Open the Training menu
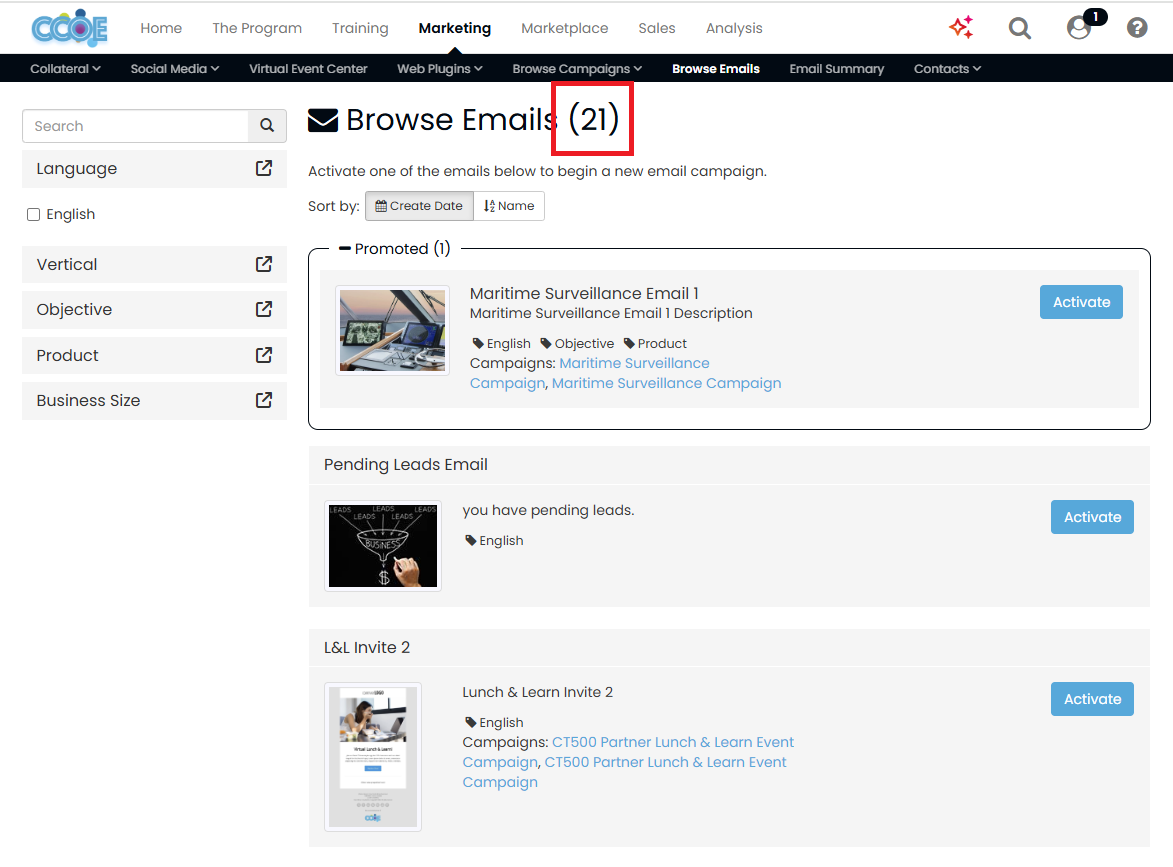This screenshot has height=867, width=1173. (361, 28)
